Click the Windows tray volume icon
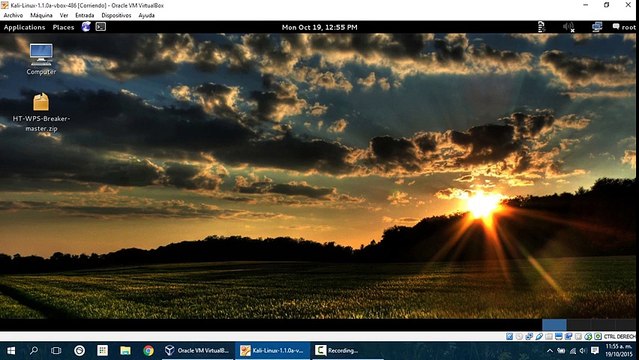 point(583,351)
